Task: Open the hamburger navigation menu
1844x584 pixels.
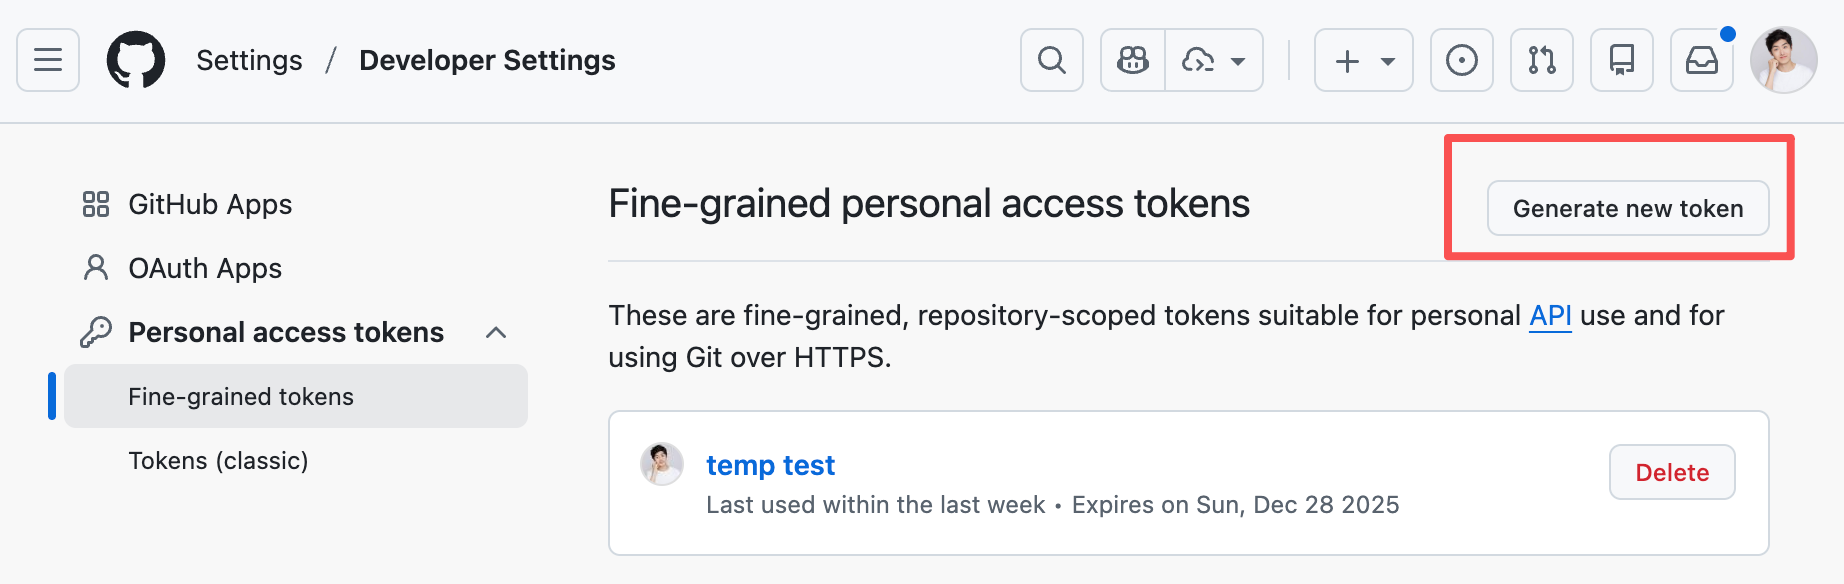Action: click(48, 60)
